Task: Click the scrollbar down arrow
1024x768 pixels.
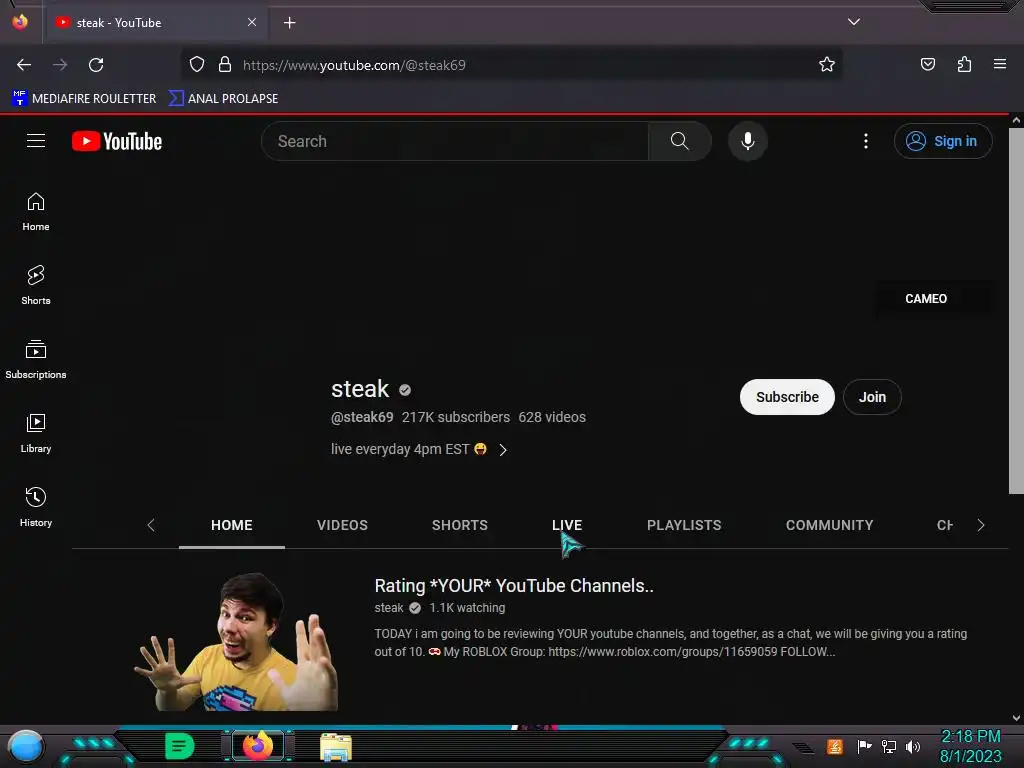Action: click(1016, 718)
